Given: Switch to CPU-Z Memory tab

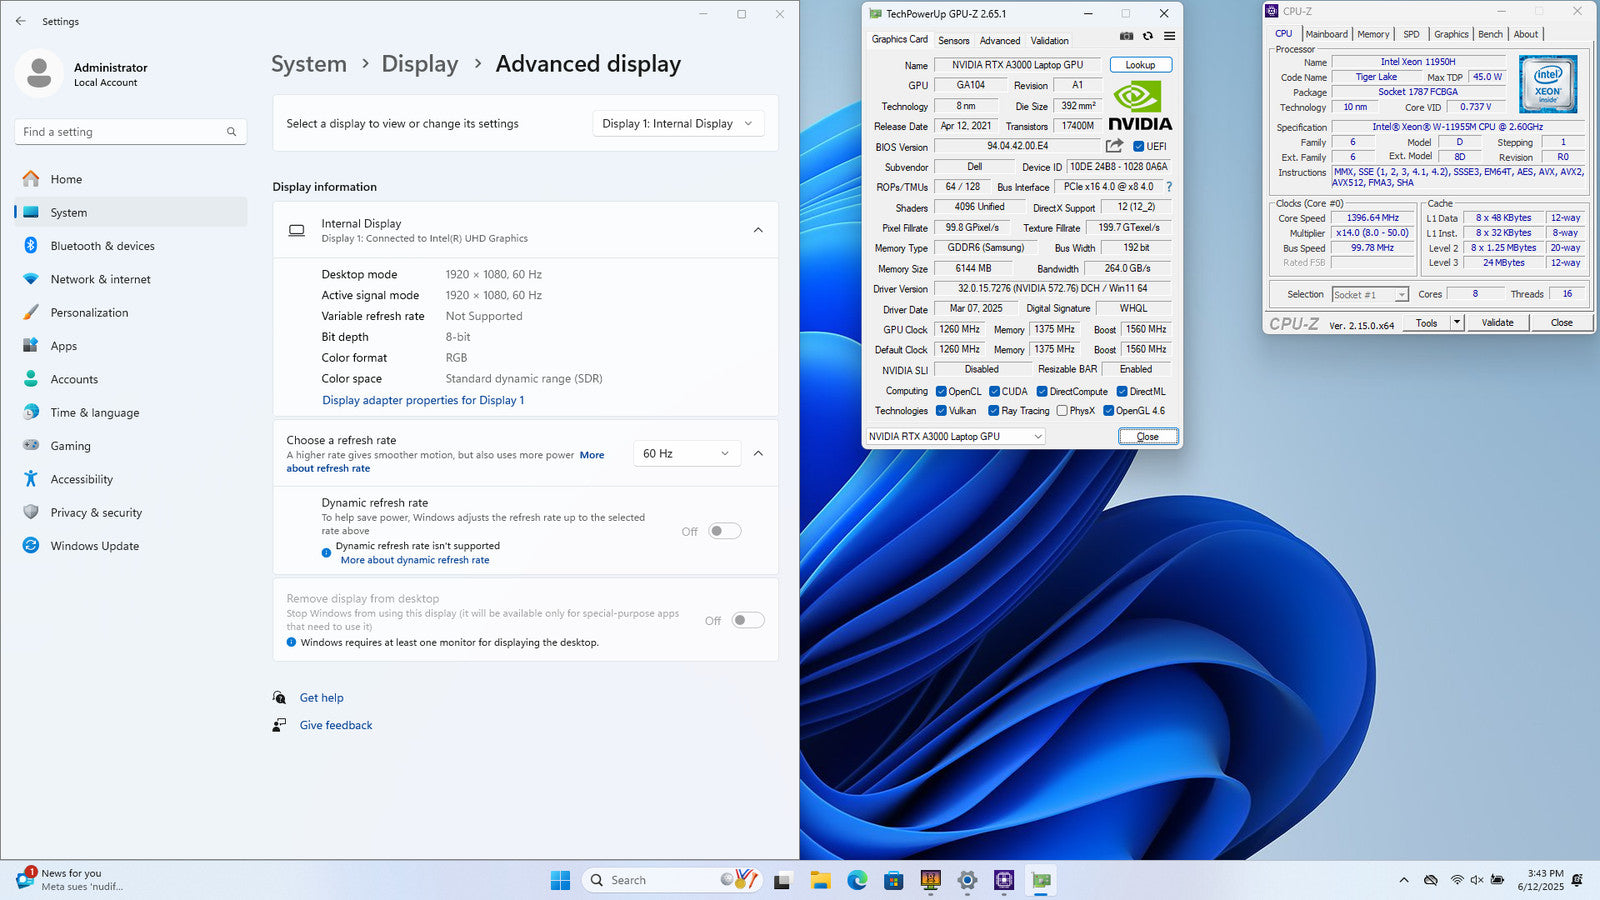Looking at the screenshot, I should 1373,34.
